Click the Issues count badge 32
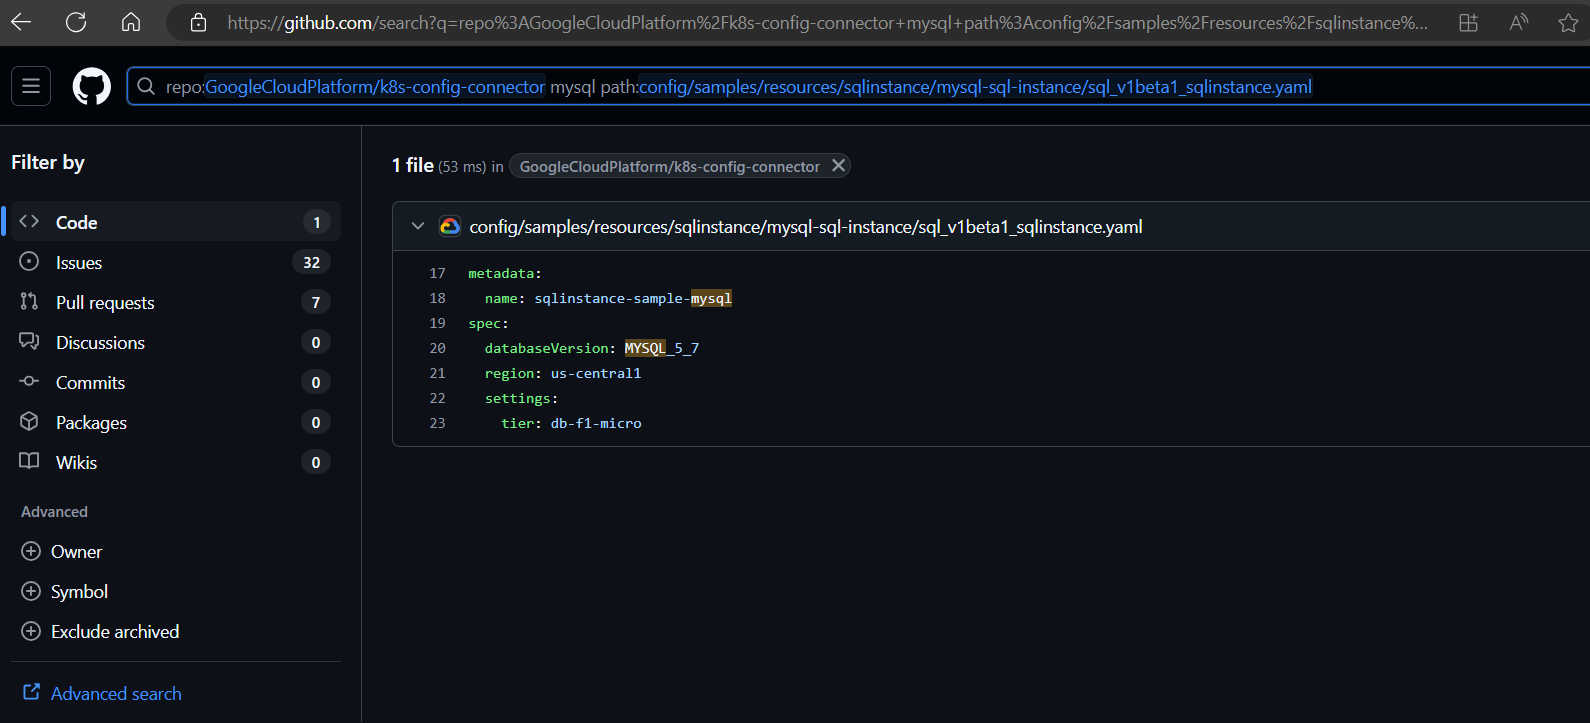The height and width of the screenshot is (723, 1590). (311, 262)
